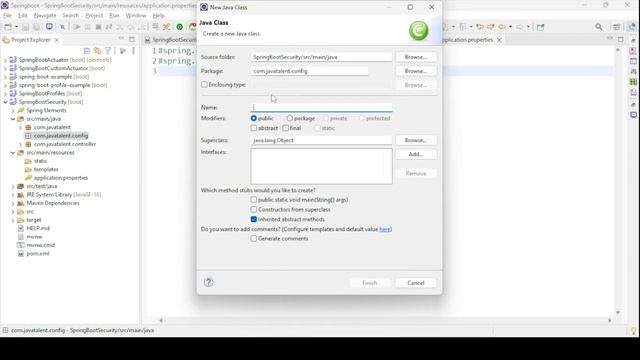Click the 'here' templates configuration link

tap(385, 229)
